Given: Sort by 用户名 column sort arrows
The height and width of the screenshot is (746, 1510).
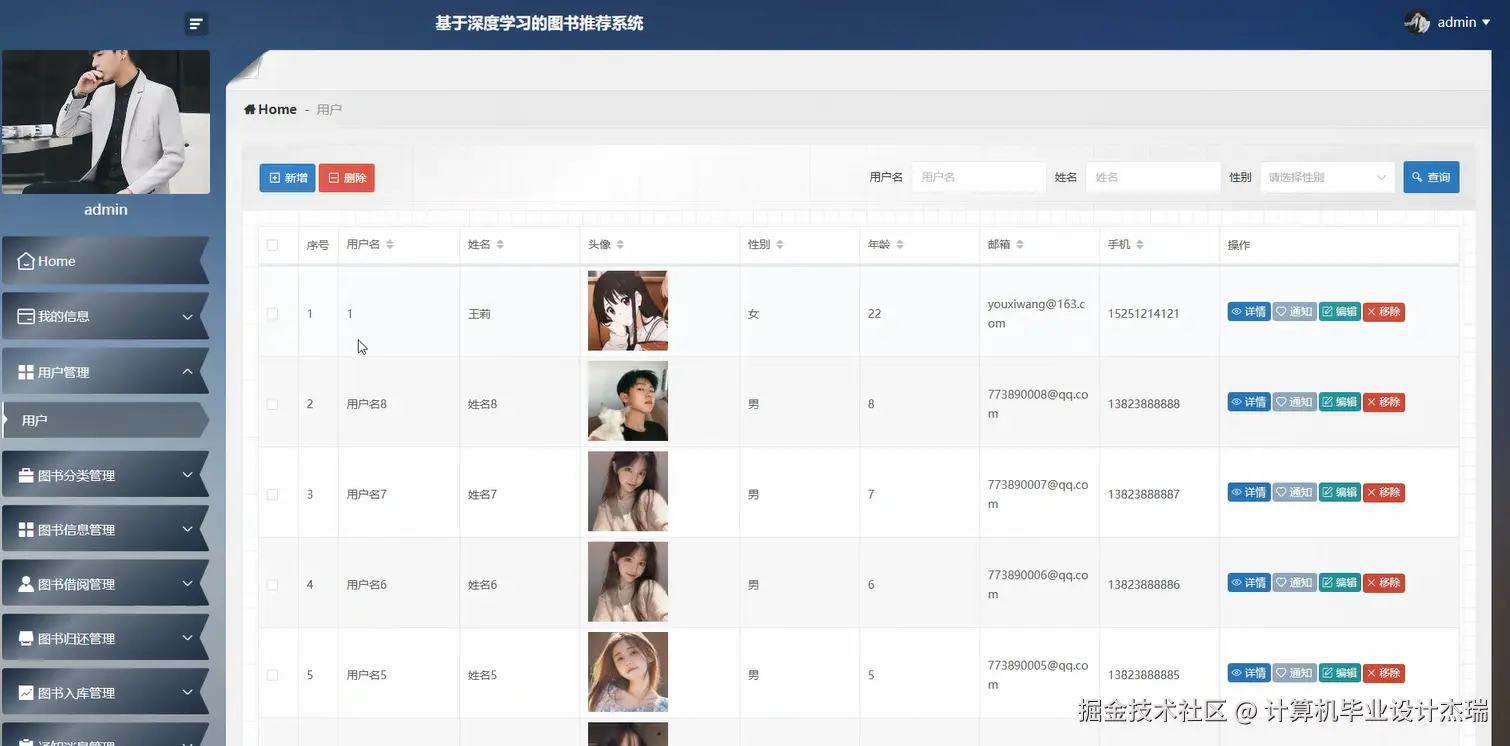Looking at the screenshot, I should pos(390,245).
